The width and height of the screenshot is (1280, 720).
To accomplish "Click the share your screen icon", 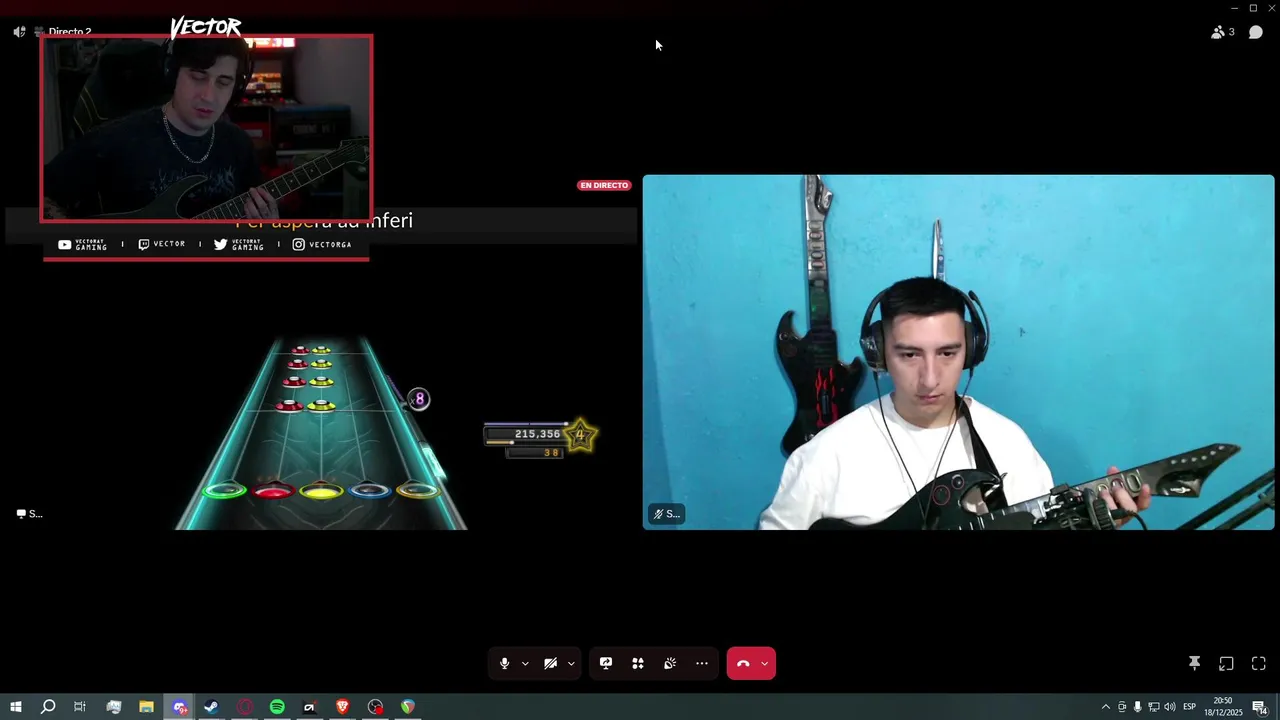I will 606,663.
